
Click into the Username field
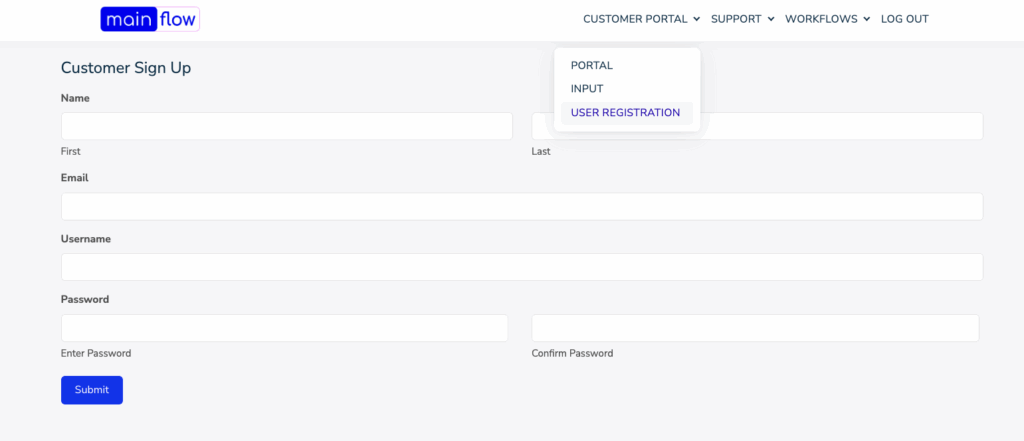click(522, 267)
